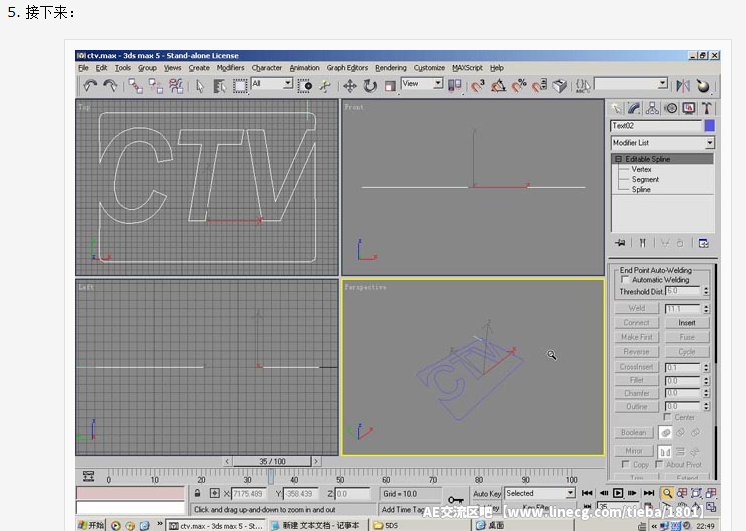
Task: Open Select by Name icon
Action: click(x=219, y=86)
